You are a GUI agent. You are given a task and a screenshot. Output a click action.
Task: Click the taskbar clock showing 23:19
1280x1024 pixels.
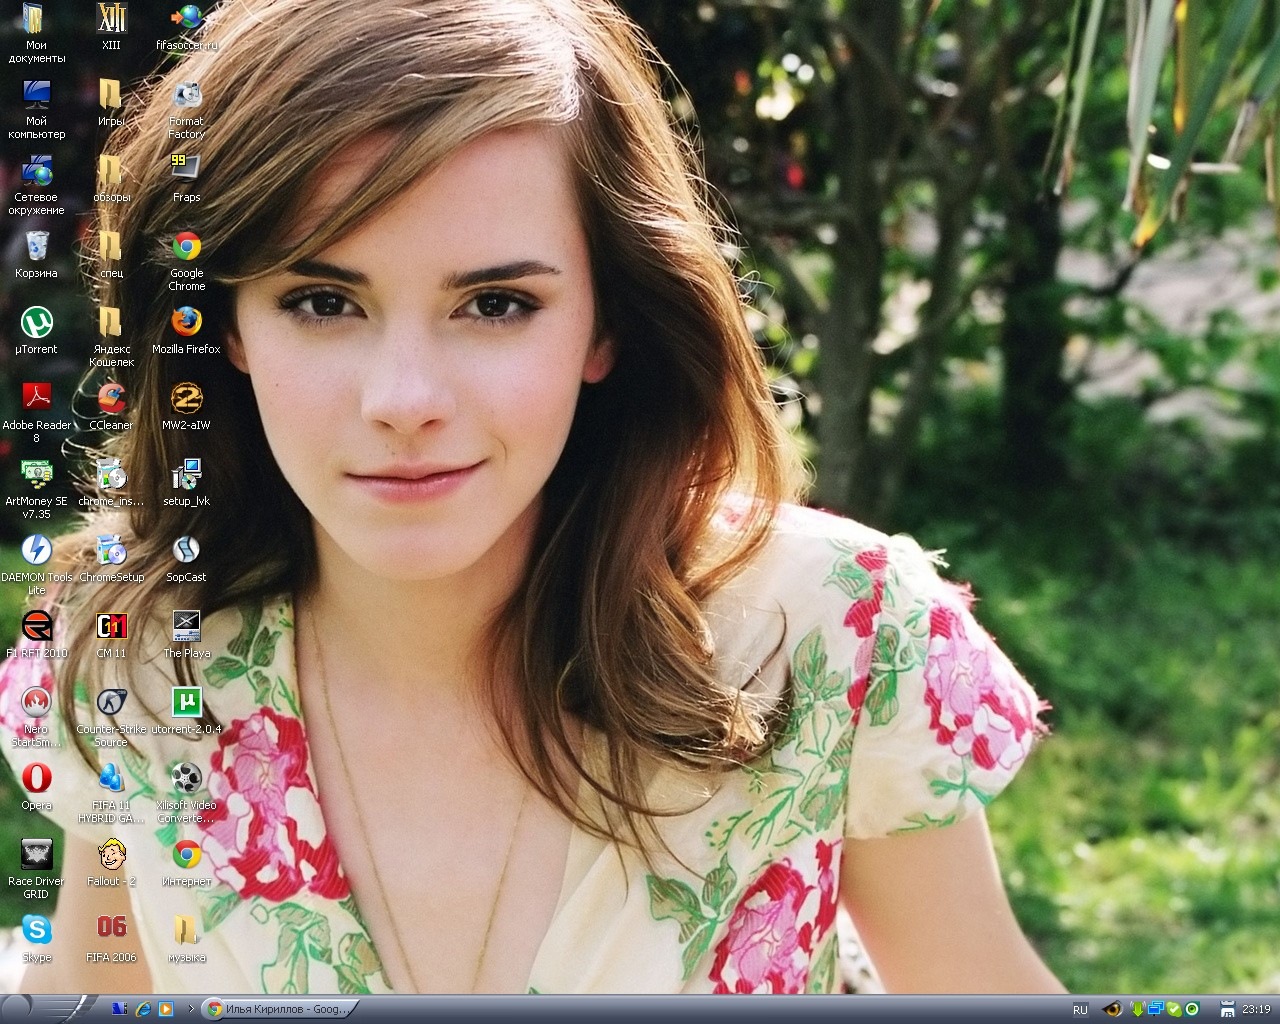[x=1256, y=1010]
